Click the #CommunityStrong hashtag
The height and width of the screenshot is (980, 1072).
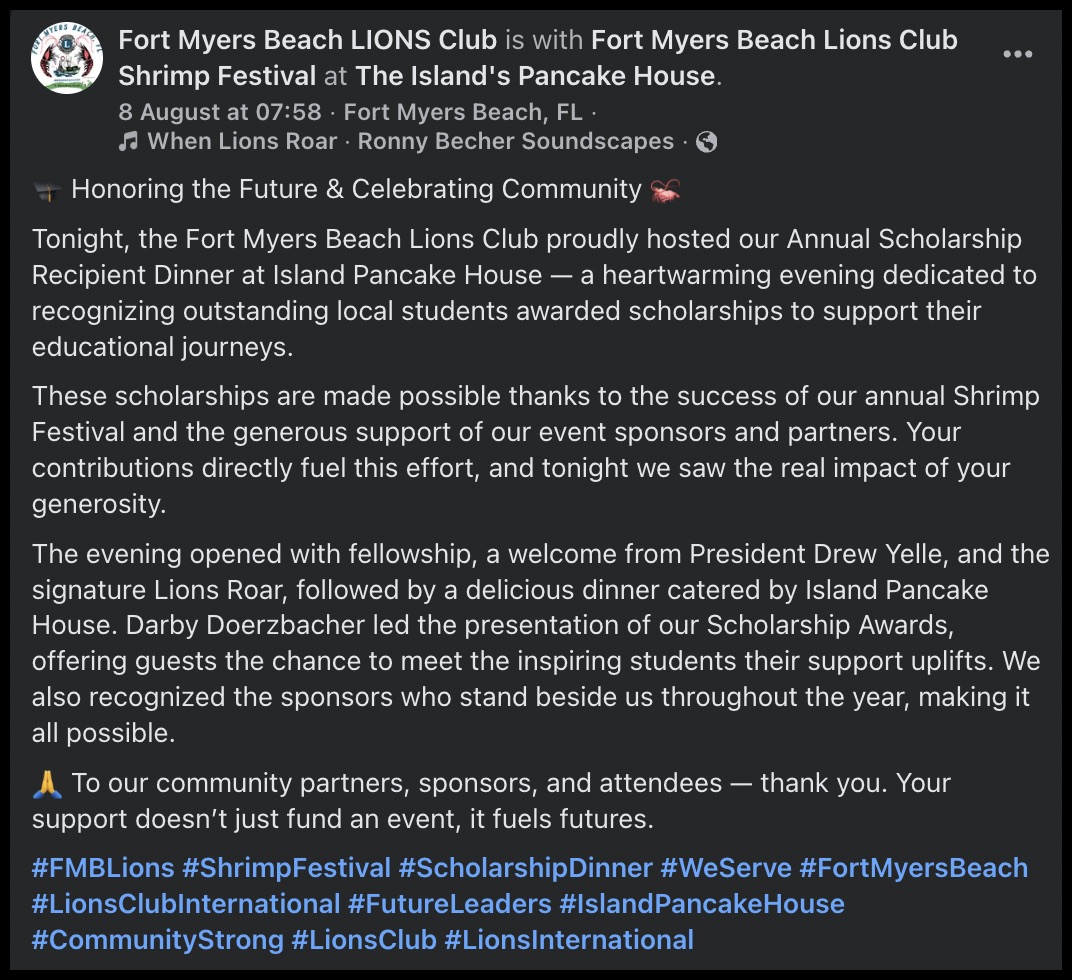(x=158, y=940)
